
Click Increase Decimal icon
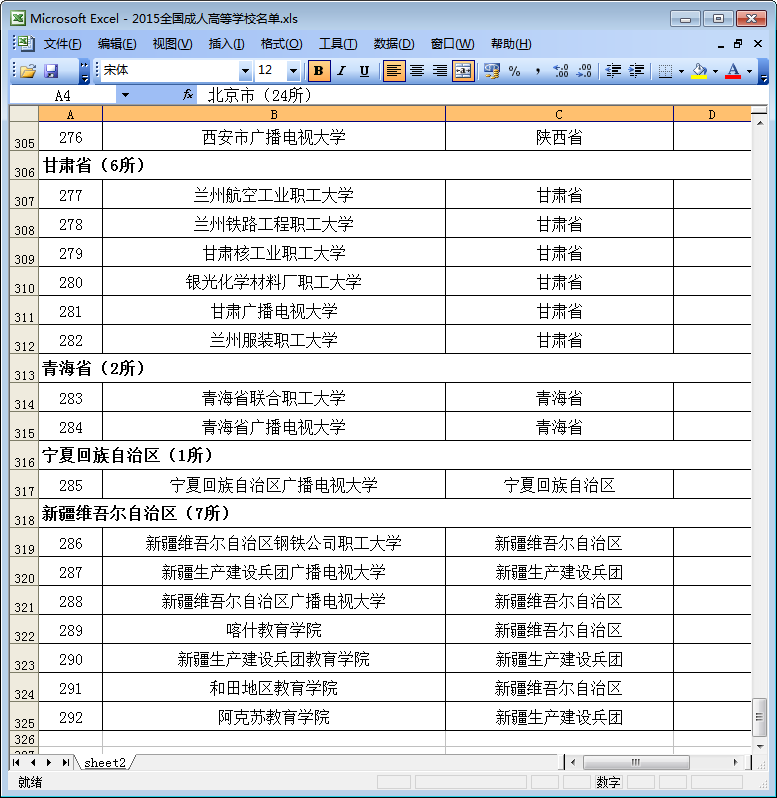[561, 71]
